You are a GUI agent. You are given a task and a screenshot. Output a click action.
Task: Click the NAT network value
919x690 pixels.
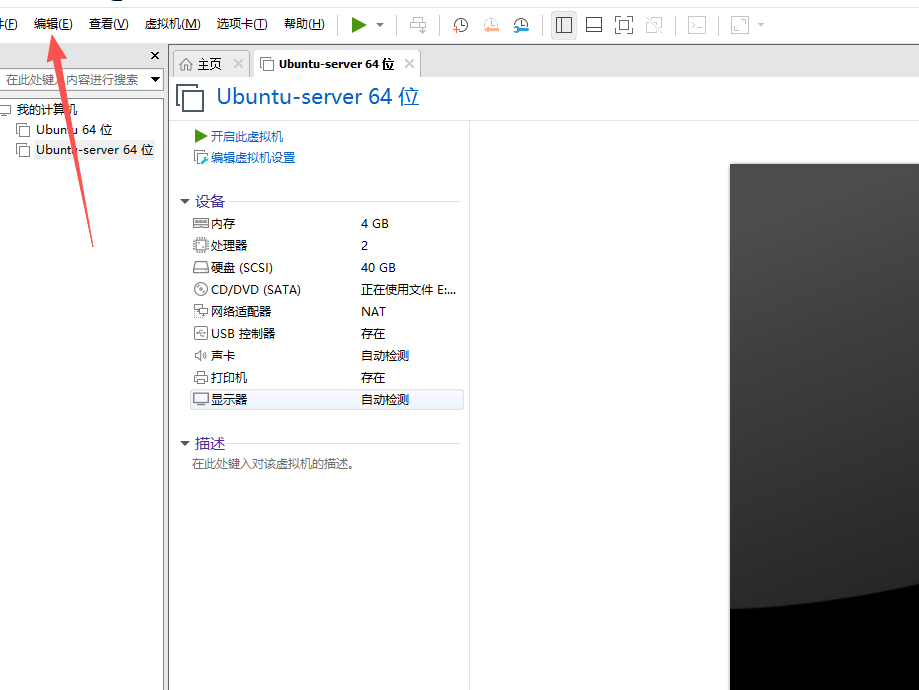(373, 311)
